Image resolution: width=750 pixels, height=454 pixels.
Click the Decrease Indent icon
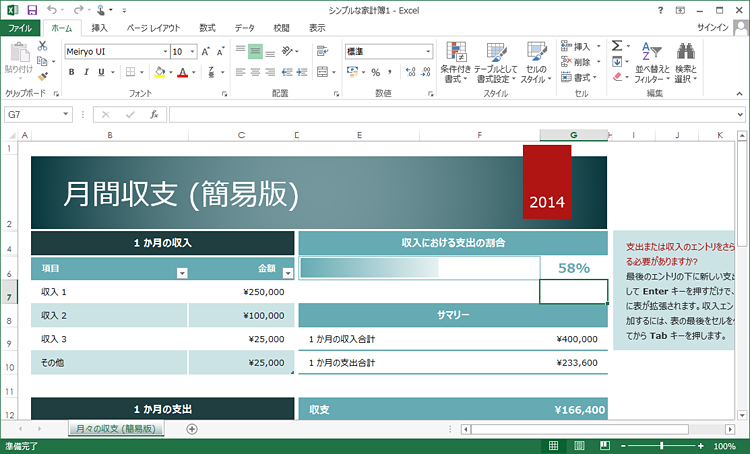[287, 72]
